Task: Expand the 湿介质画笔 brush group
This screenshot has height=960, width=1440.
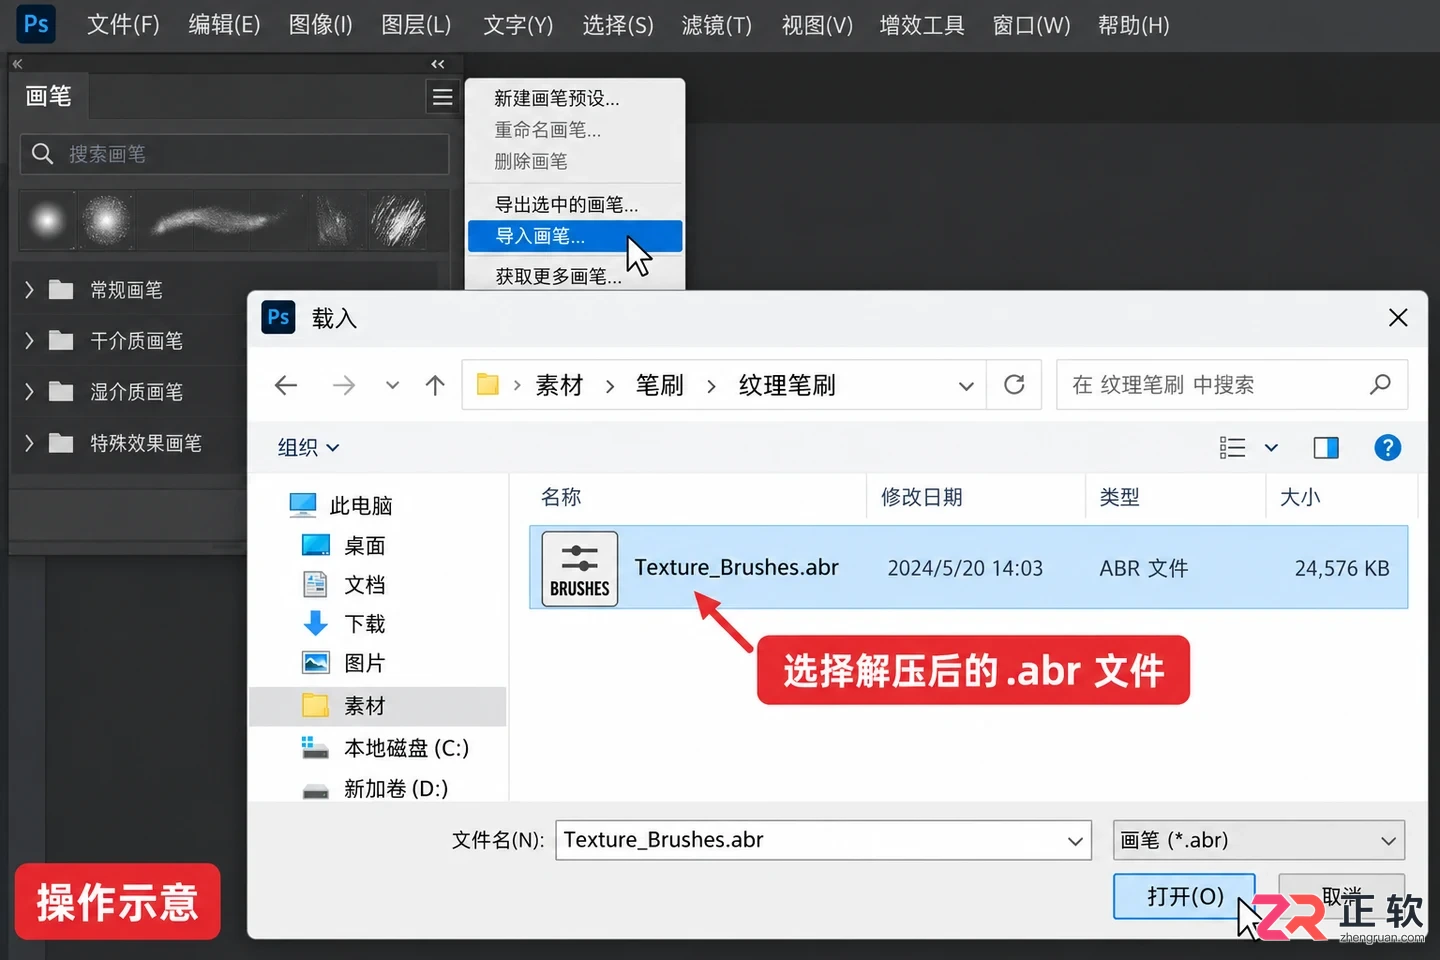Action: (29, 392)
